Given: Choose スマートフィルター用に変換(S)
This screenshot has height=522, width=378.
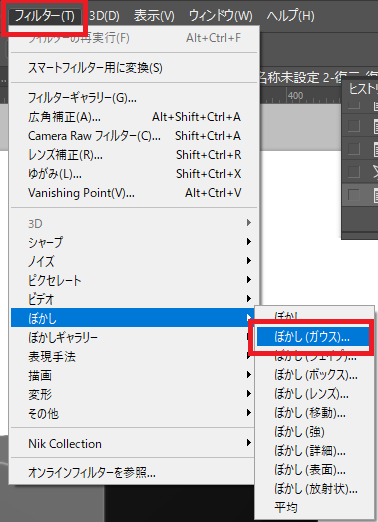Looking at the screenshot, I should [x=134, y=68].
